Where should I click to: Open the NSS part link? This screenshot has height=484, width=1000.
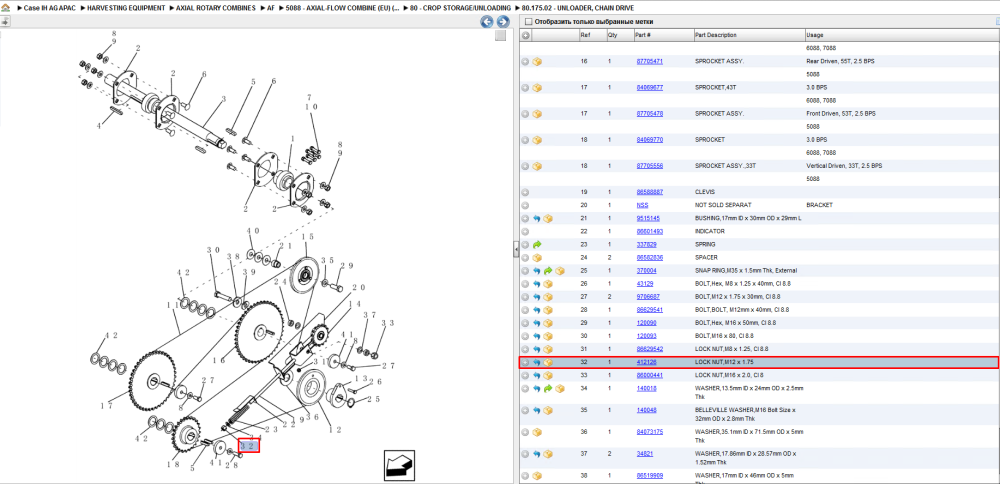point(642,205)
